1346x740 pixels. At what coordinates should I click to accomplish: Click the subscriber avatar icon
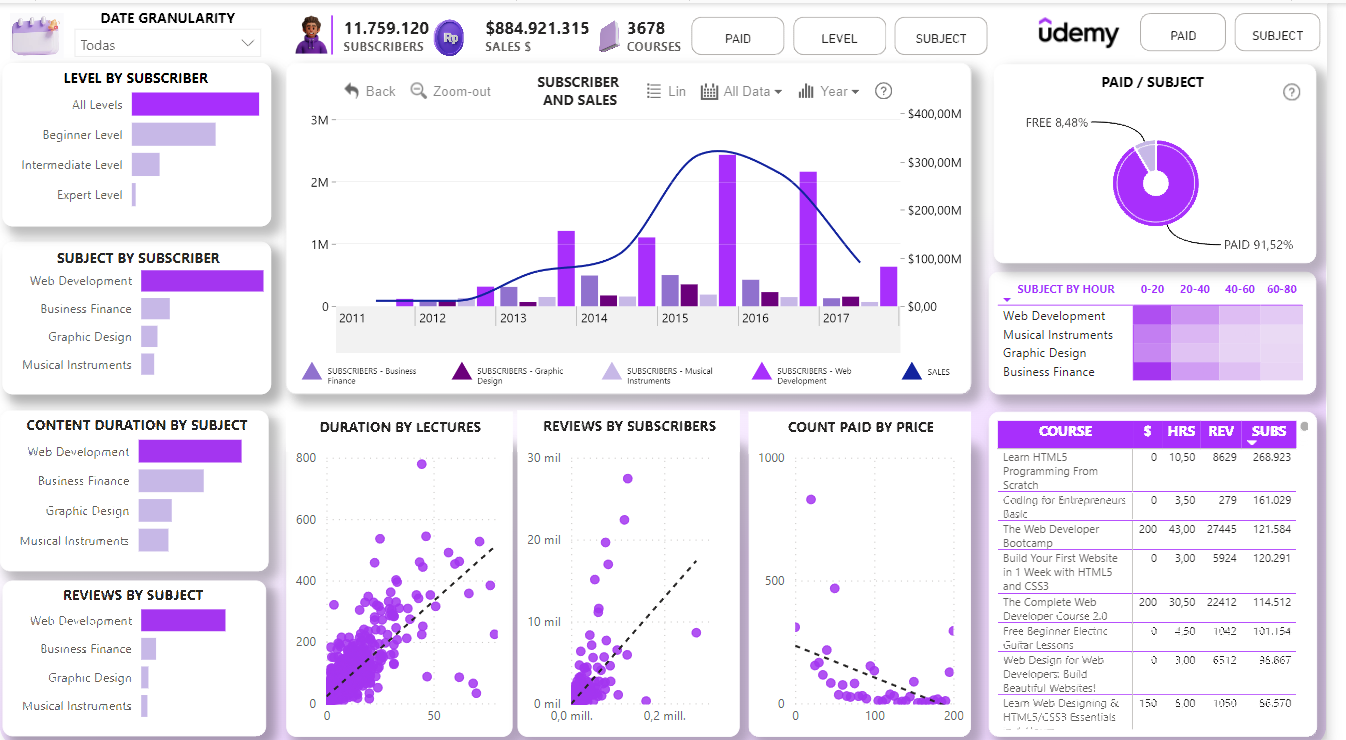pos(312,36)
